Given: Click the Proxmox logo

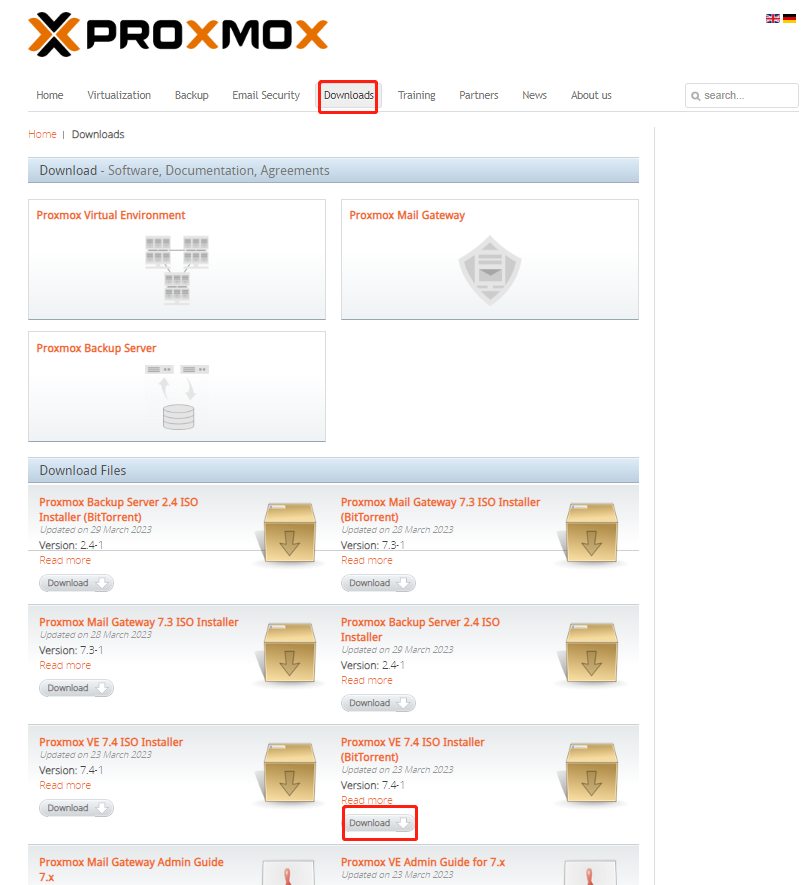Looking at the screenshot, I should coord(177,34).
